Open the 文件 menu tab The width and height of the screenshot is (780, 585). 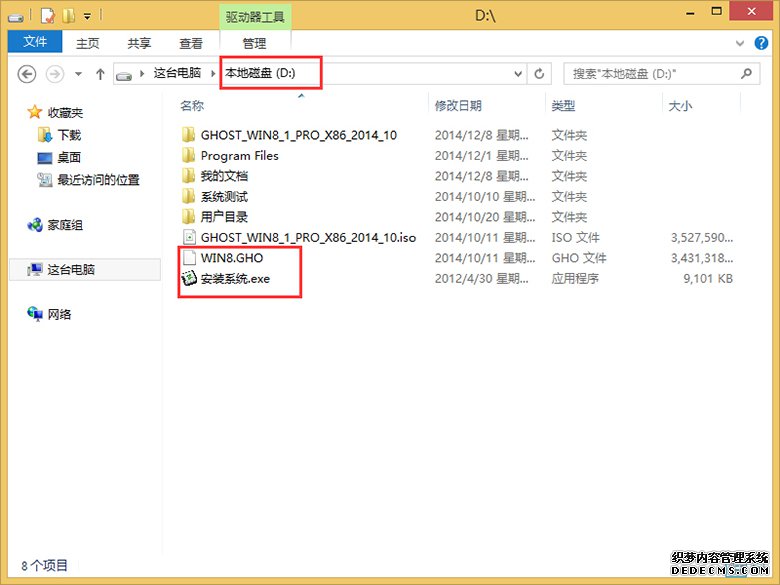[35, 42]
